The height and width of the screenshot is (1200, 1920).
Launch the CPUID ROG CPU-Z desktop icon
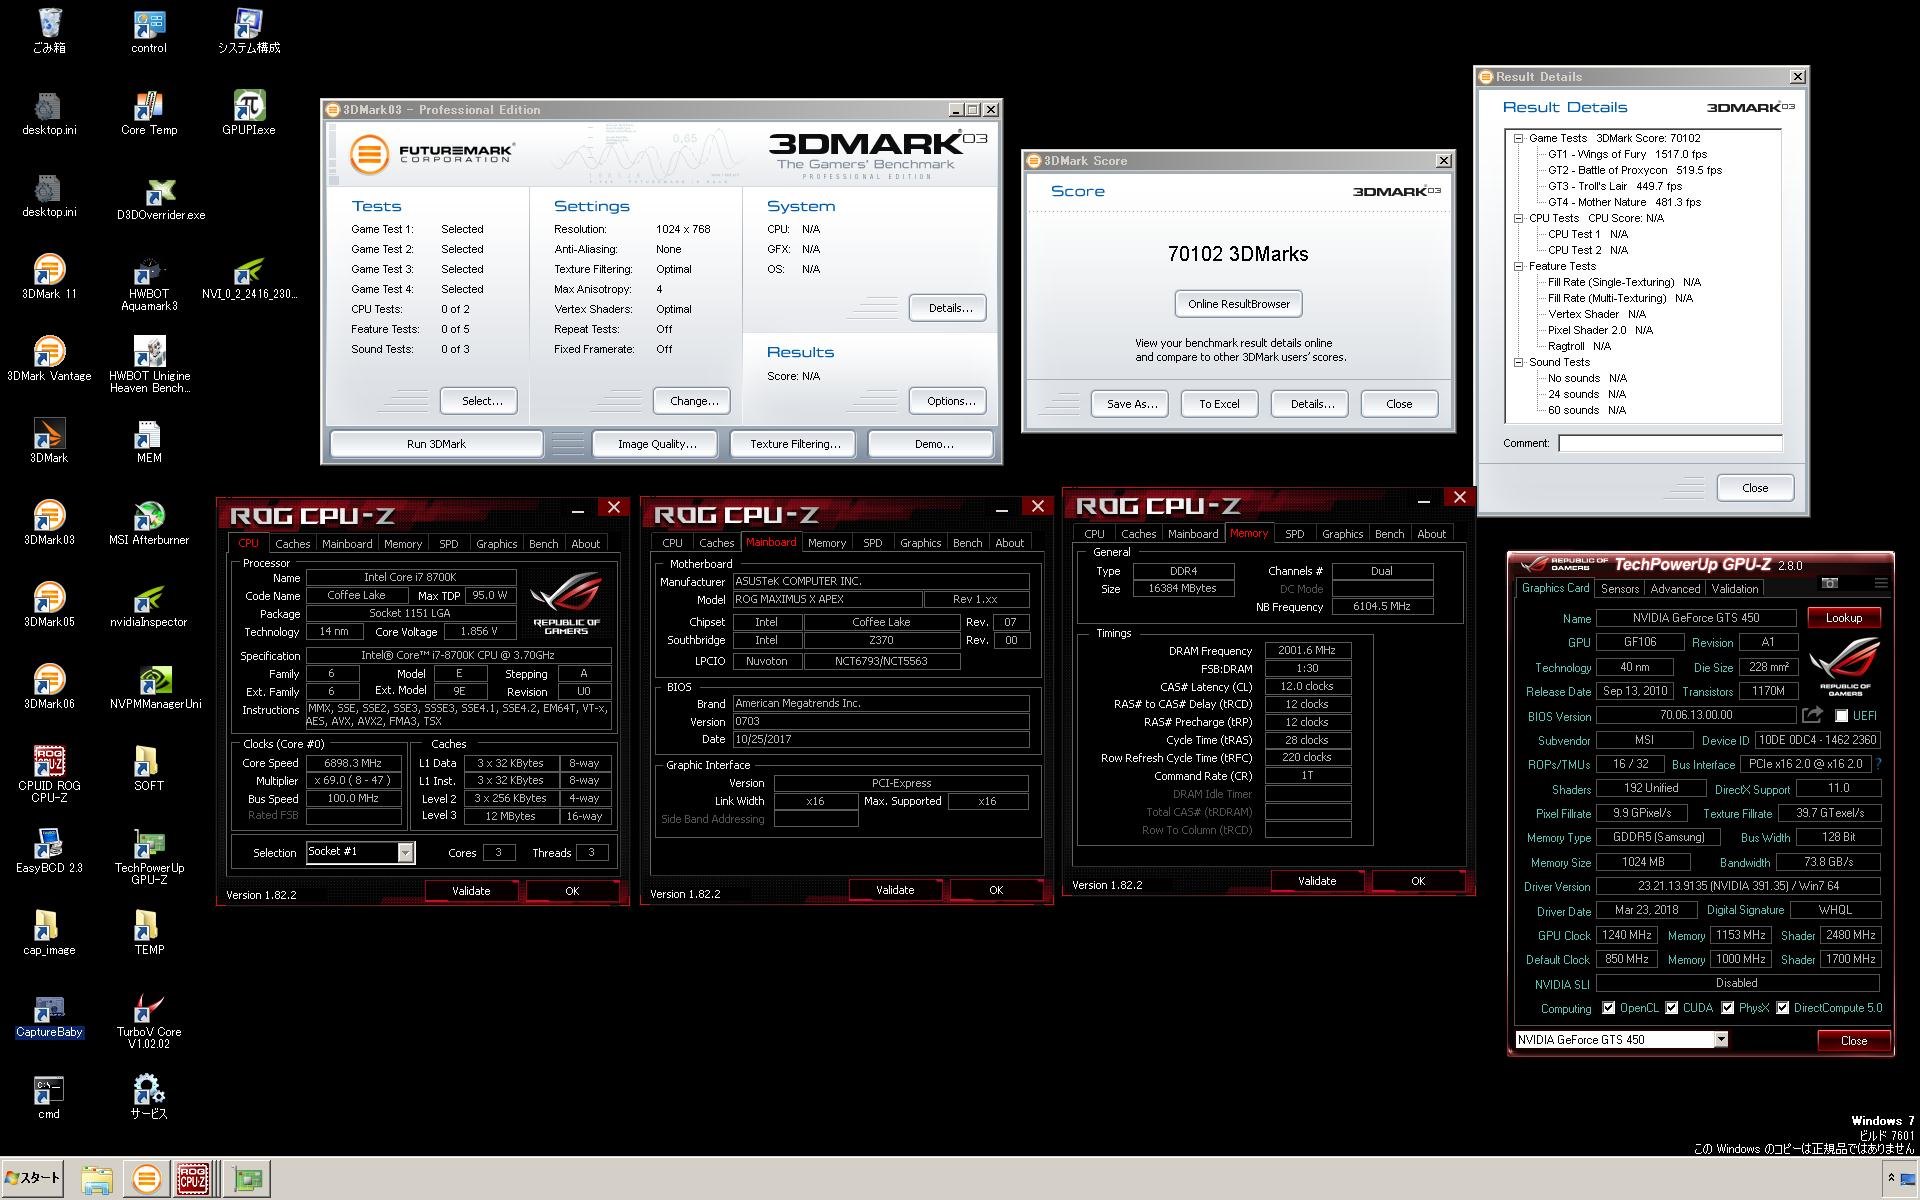click(48, 774)
